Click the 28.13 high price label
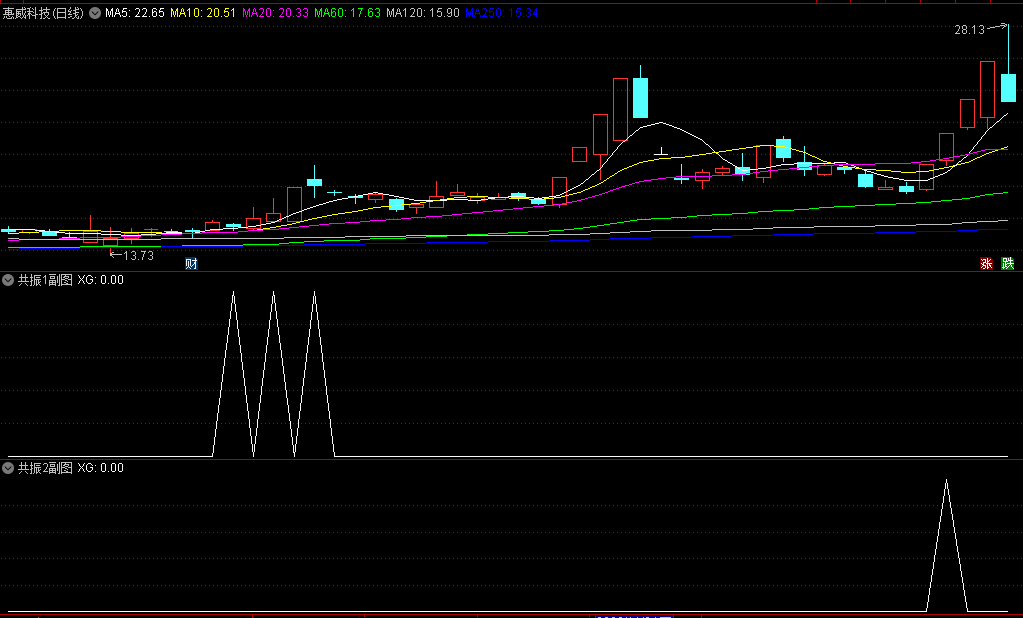 point(970,30)
